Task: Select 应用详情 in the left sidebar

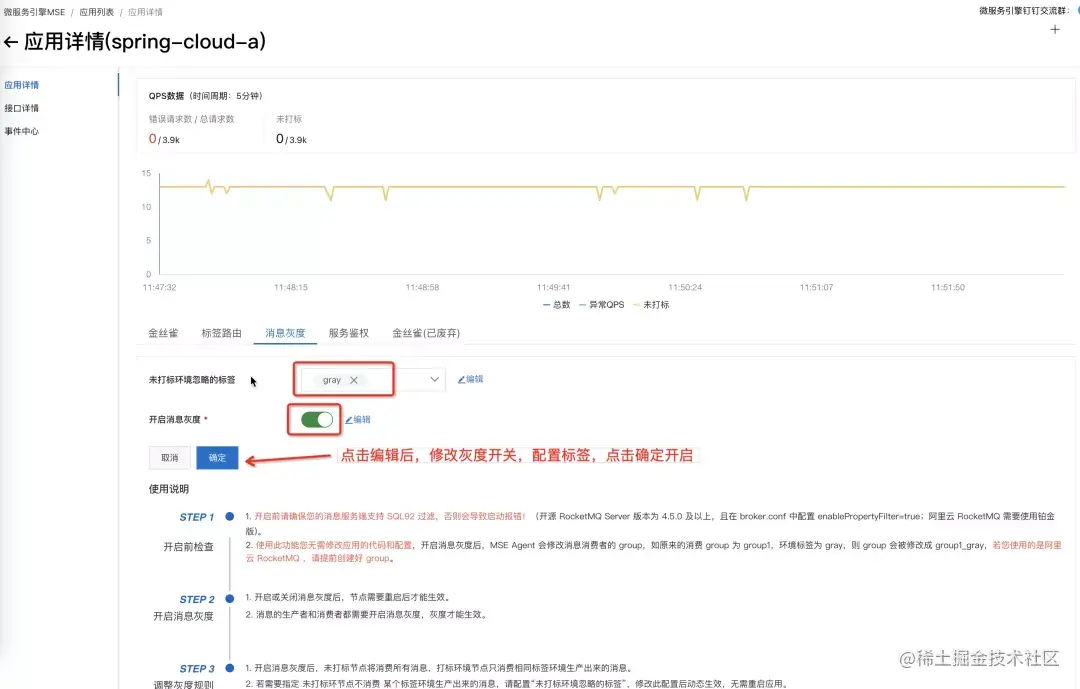Action: 21,85
